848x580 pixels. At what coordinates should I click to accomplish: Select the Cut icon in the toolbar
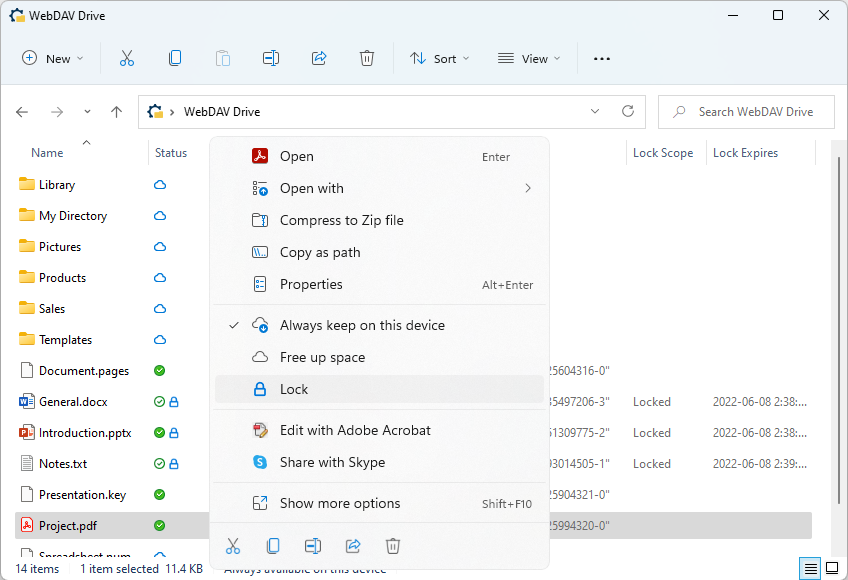tap(126, 58)
